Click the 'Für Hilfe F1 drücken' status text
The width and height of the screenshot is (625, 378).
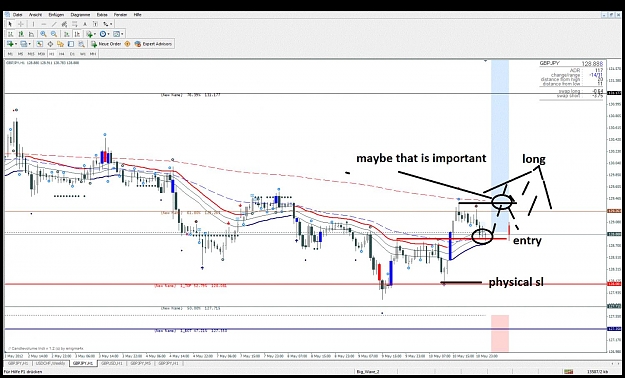pos(23,372)
